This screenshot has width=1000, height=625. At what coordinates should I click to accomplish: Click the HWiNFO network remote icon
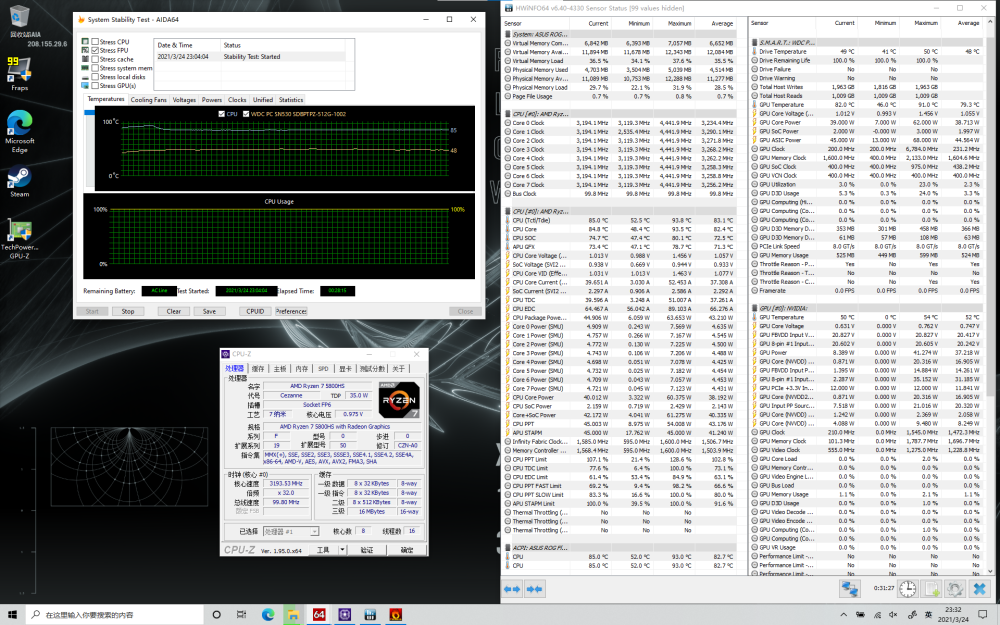pyautogui.click(x=850, y=590)
